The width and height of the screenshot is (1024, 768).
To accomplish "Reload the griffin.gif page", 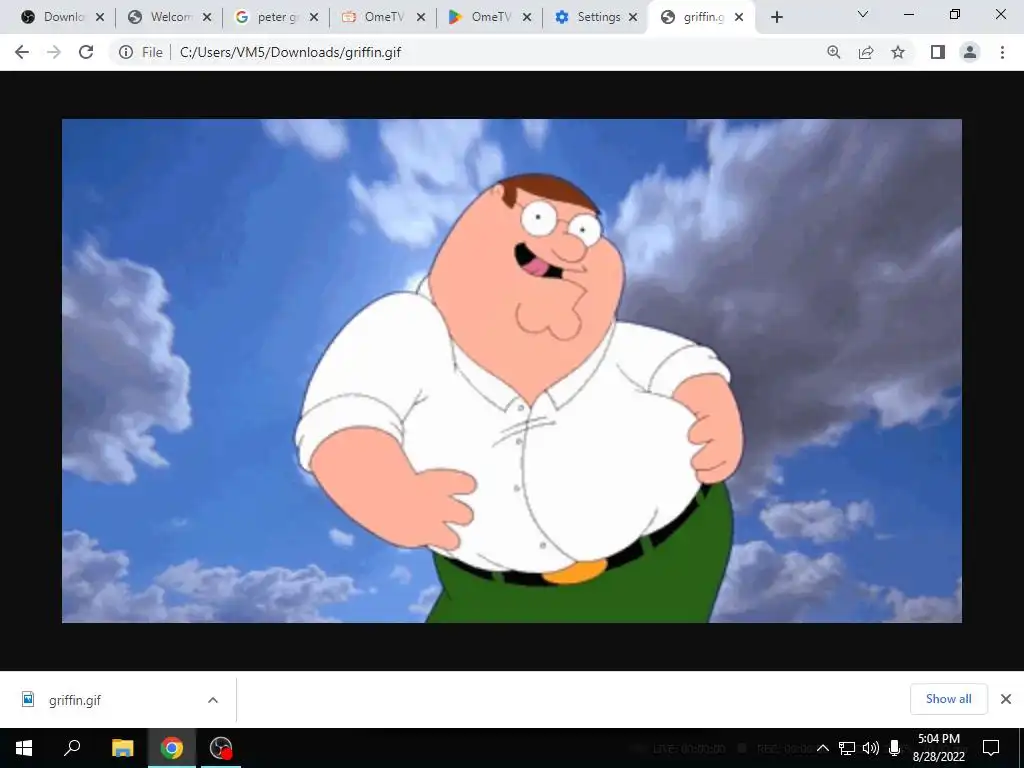I will click(86, 52).
